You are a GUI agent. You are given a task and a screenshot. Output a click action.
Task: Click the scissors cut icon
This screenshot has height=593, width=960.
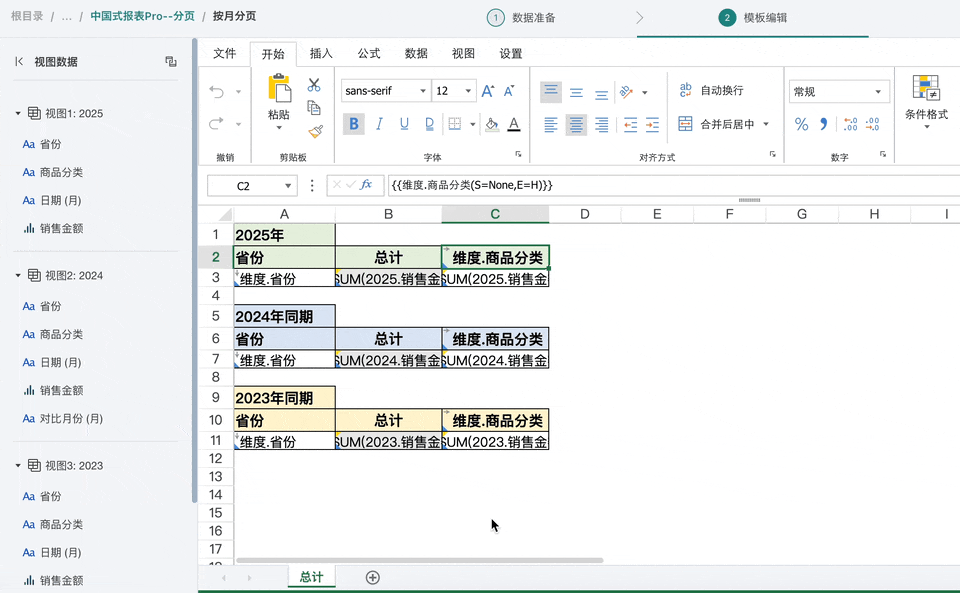pos(314,84)
